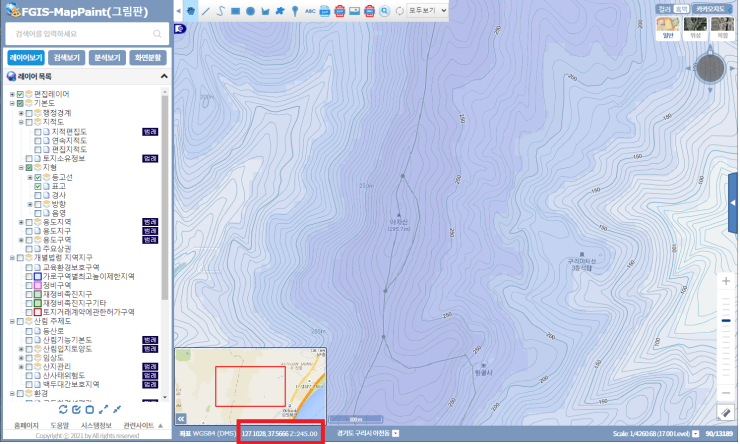This screenshot has height=444, width=740.
Task: Enable the 경사 layer checkbox
Action: click(38, 195)
